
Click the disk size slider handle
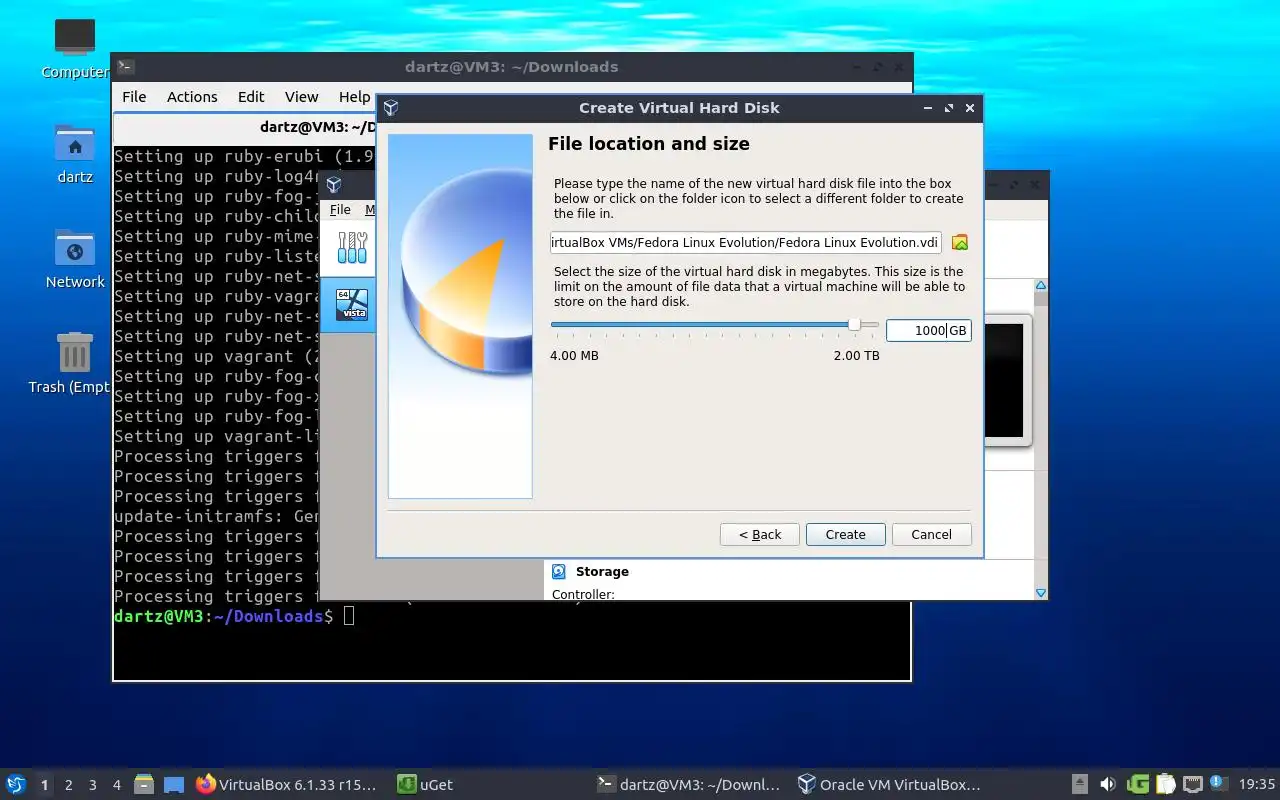(x=854, y=324)
